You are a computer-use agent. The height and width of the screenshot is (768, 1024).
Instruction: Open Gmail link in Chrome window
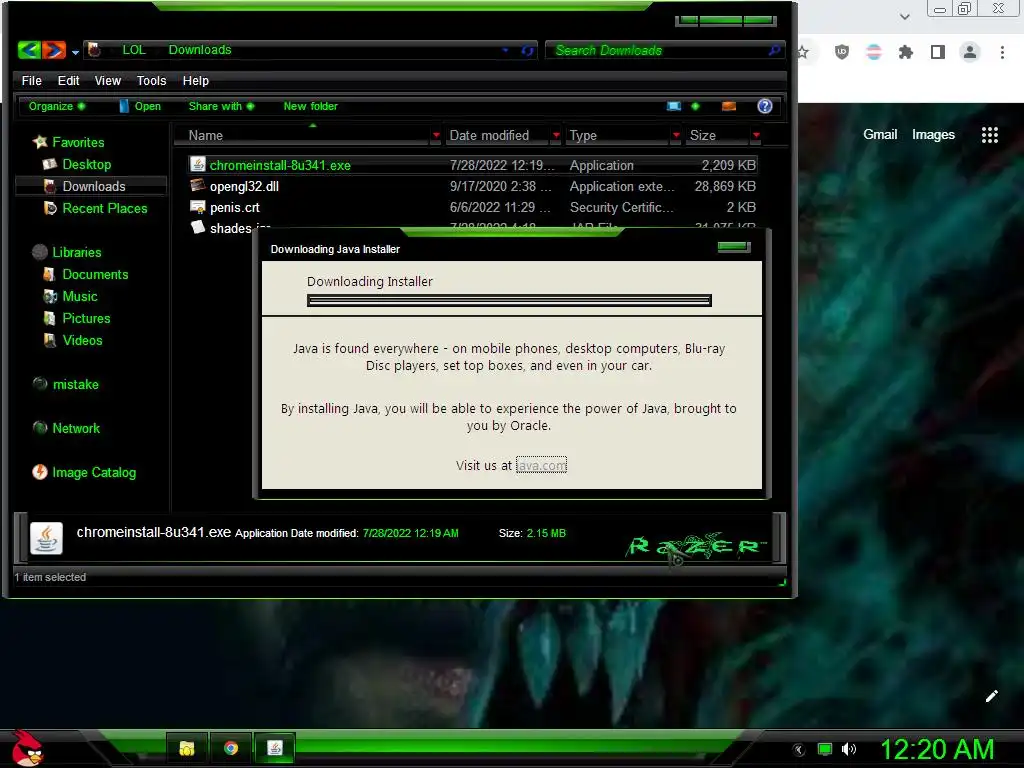coord(880,135)
